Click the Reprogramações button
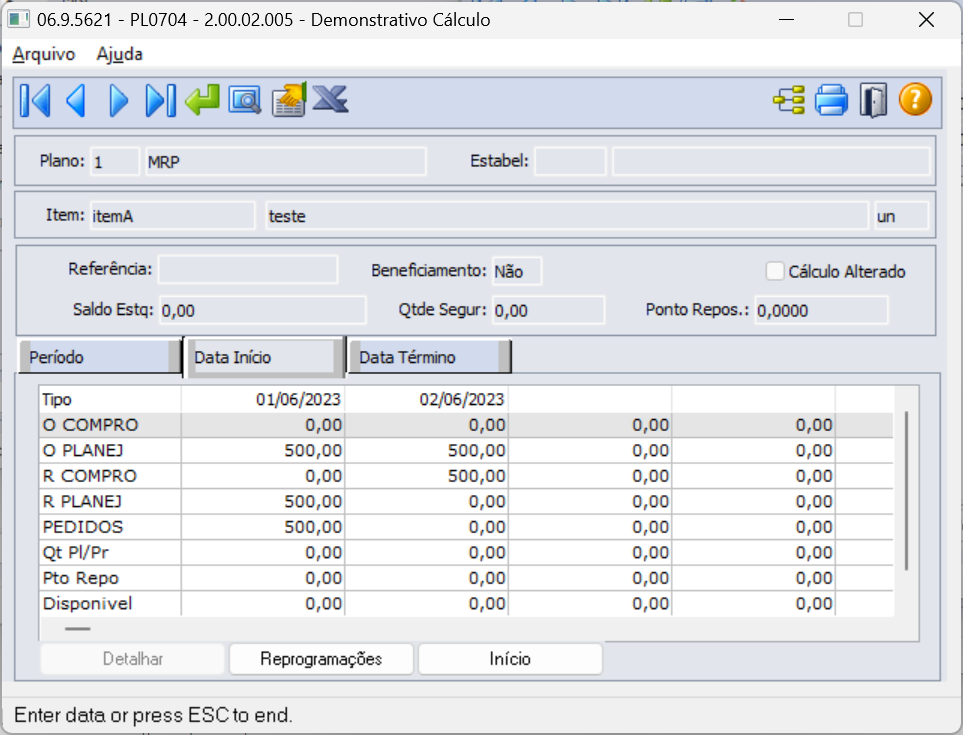The image size is (963, 735). click(321, 658)
